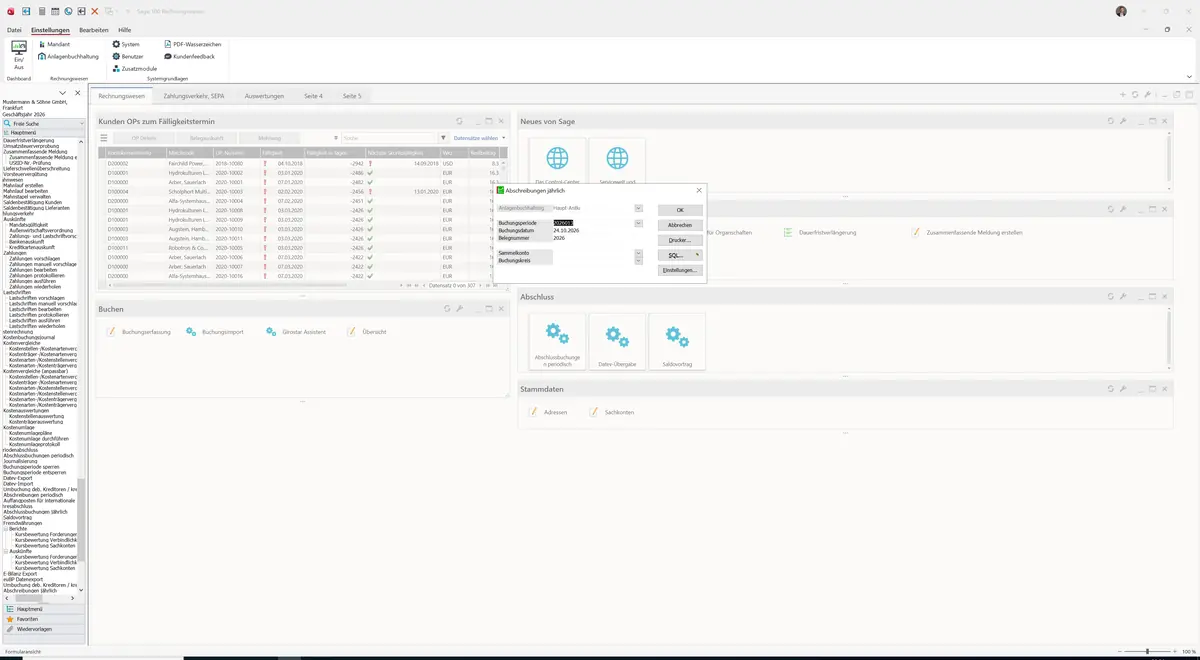Open Zusatzmodule in the ribbon

coord(134,69)
